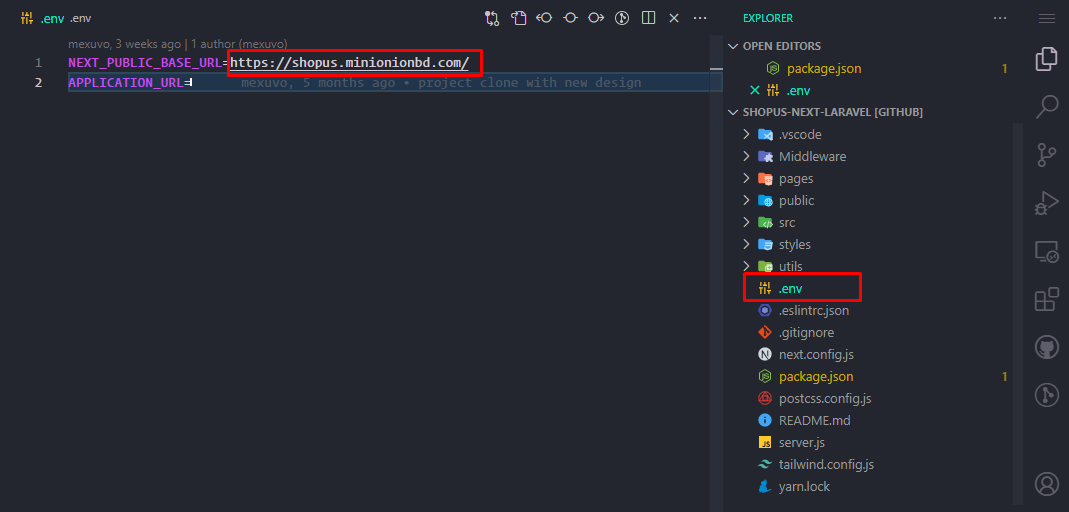Expand the Middleware folder
Screen dimensions: 1069x512
811,156
